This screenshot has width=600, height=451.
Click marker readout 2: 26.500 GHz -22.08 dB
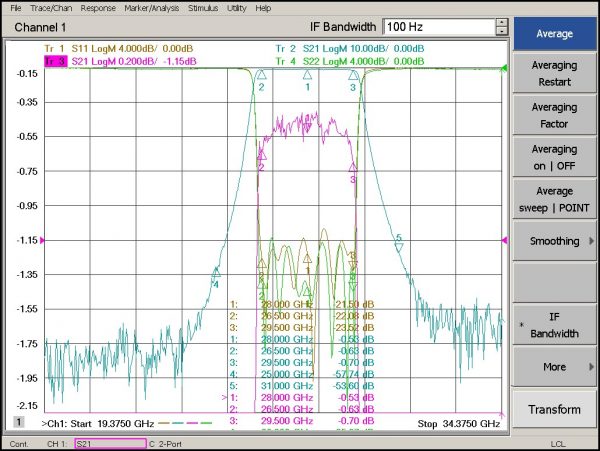[302, 316]
